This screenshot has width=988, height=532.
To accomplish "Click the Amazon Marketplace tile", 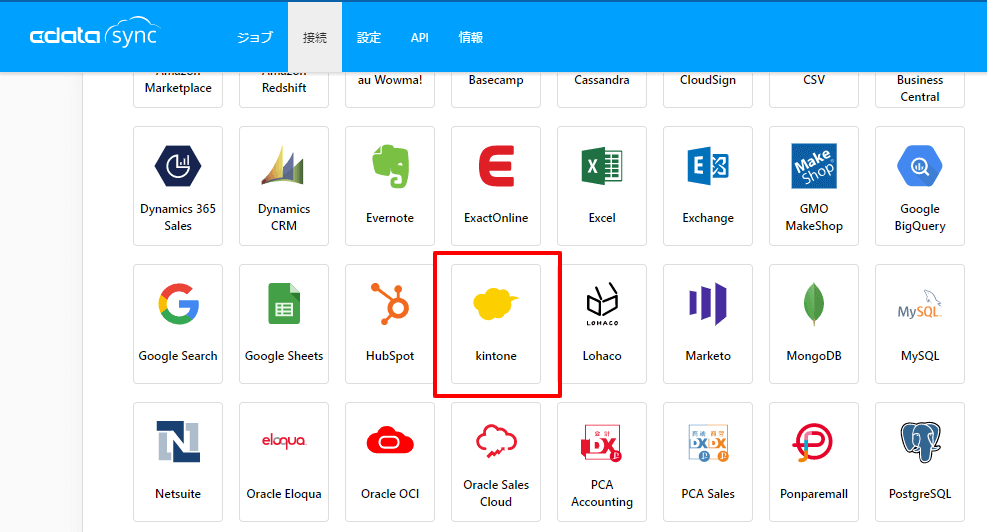I will click(x=178, y=88).
